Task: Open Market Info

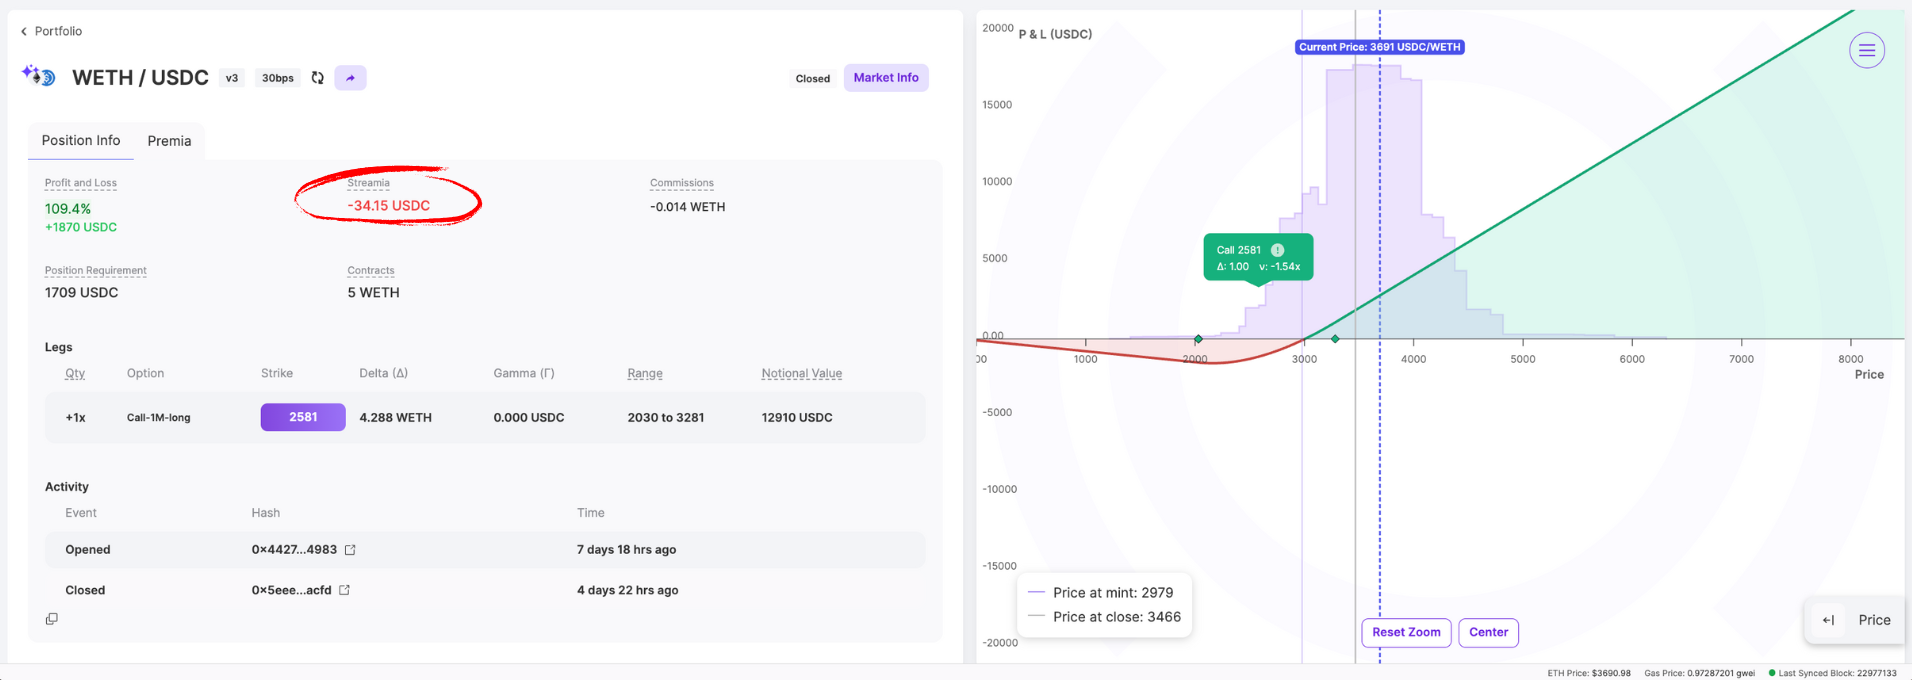Action: click(886, 78)
